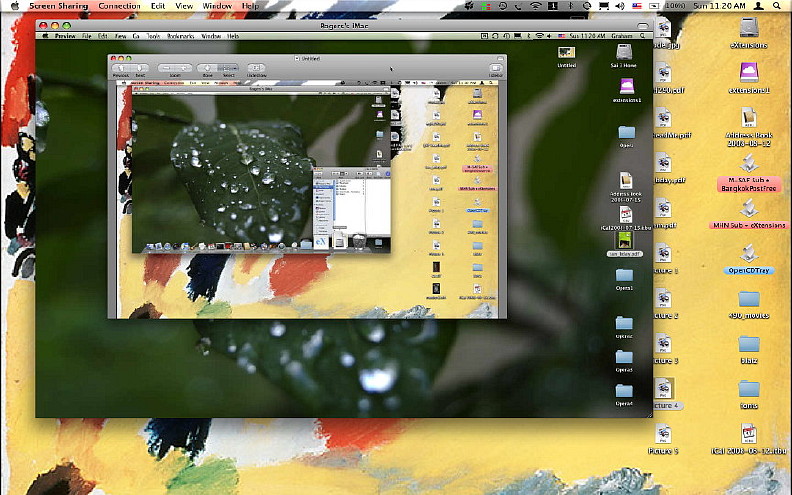Open the local Window menu

tap(217, 6)
